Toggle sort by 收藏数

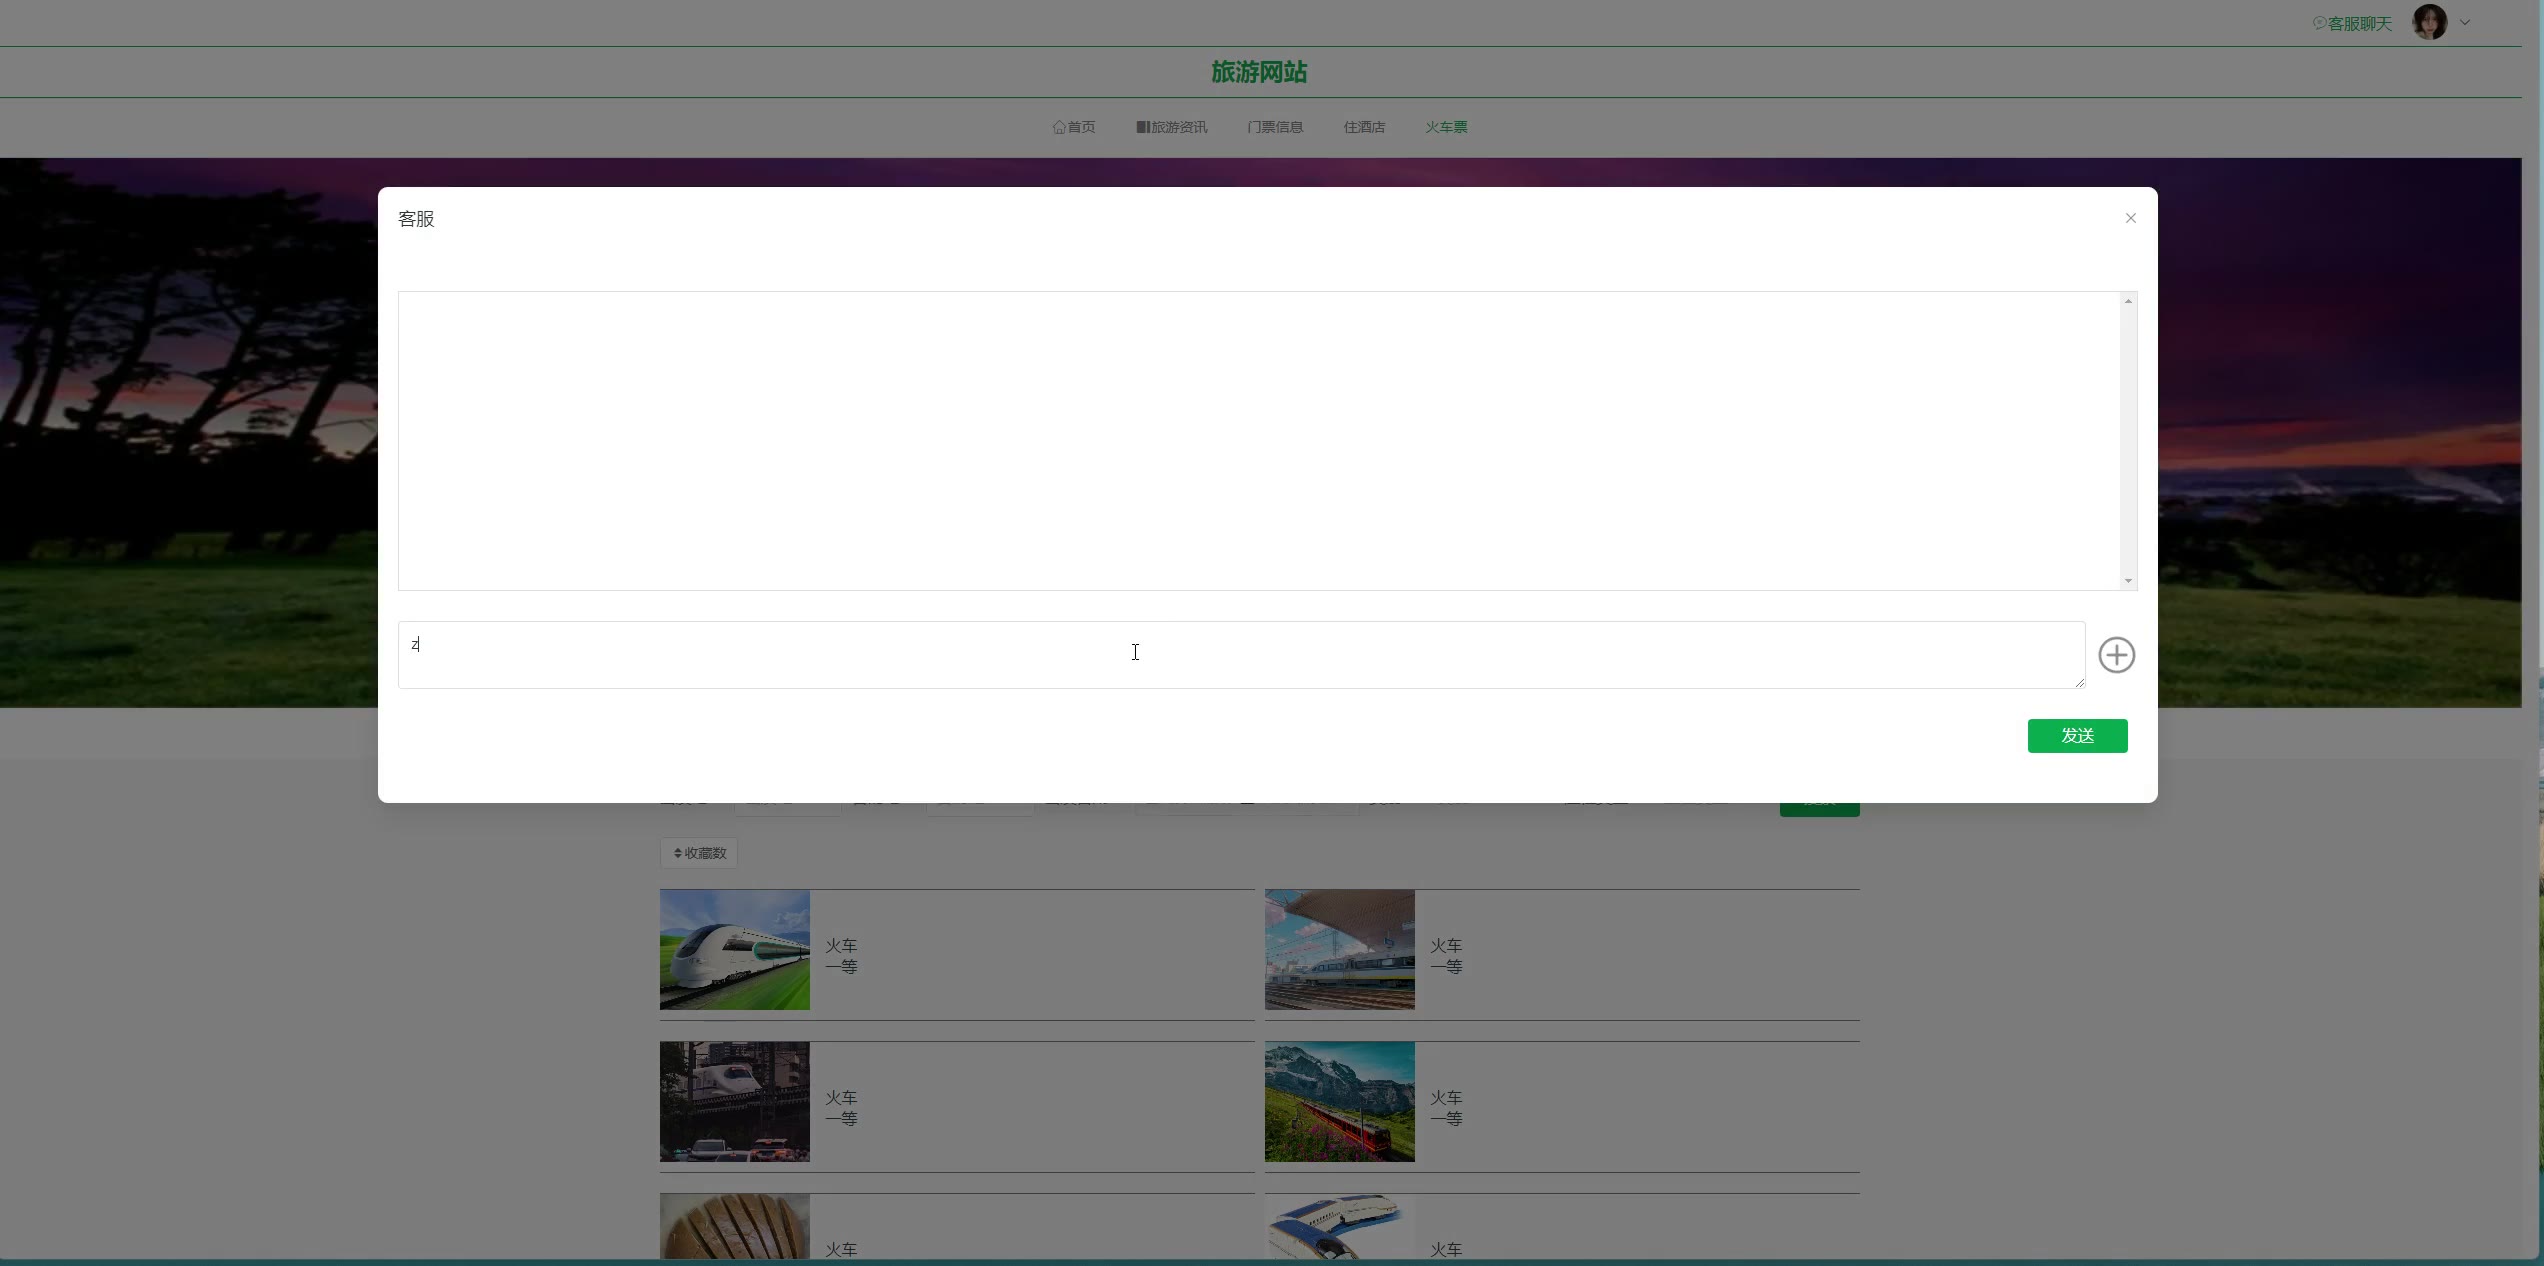[x=699, y=853]
